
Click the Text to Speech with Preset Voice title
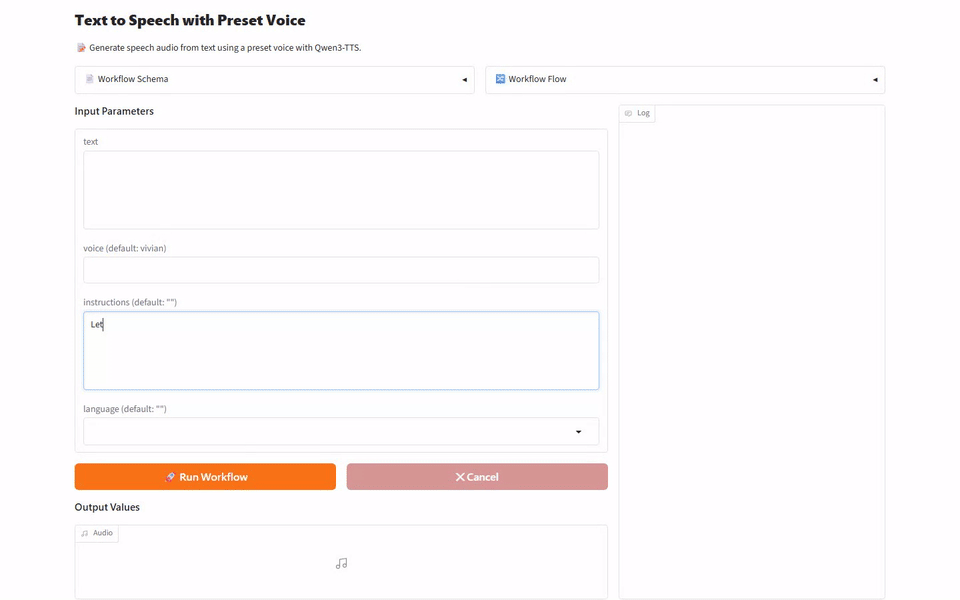(190, 20)
